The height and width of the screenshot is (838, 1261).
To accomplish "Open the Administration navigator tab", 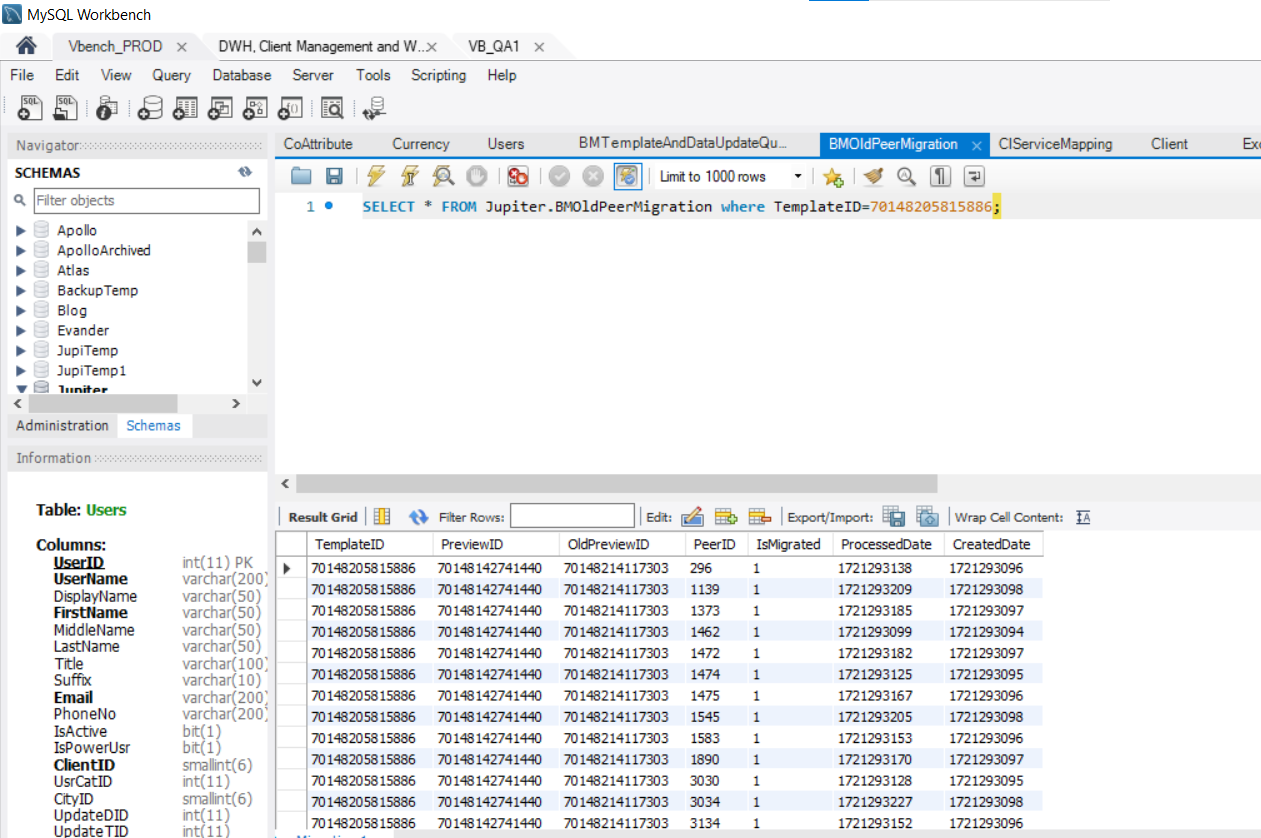I will [x=62, y=425].
